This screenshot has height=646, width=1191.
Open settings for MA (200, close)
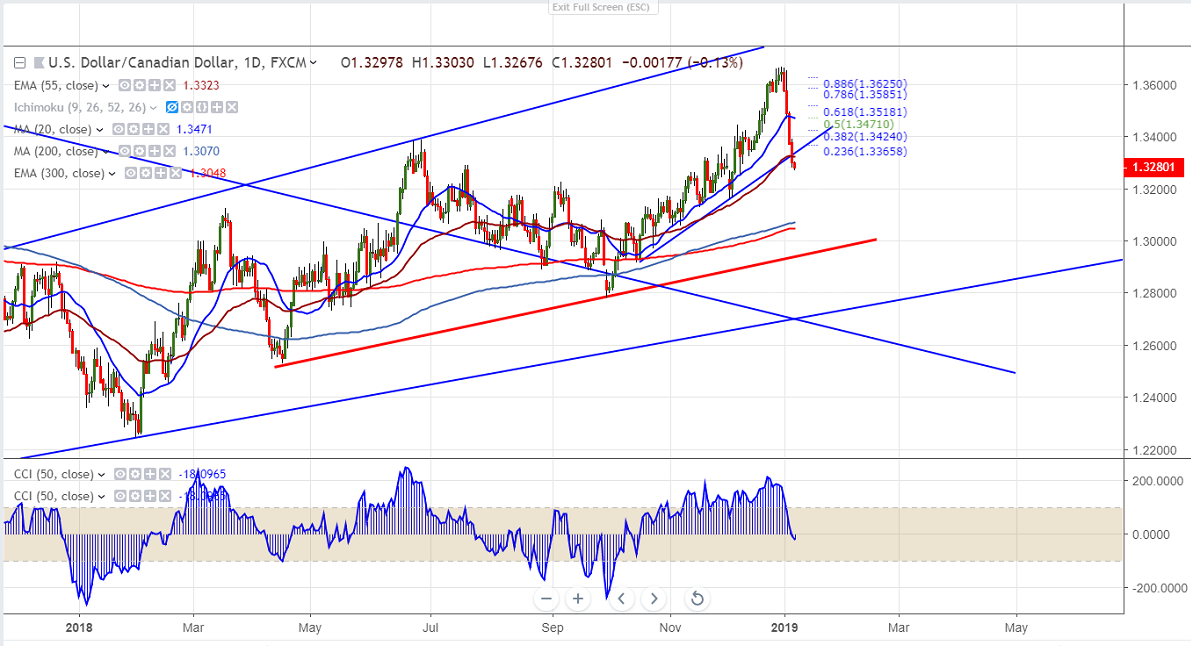(x=139, y=151)
